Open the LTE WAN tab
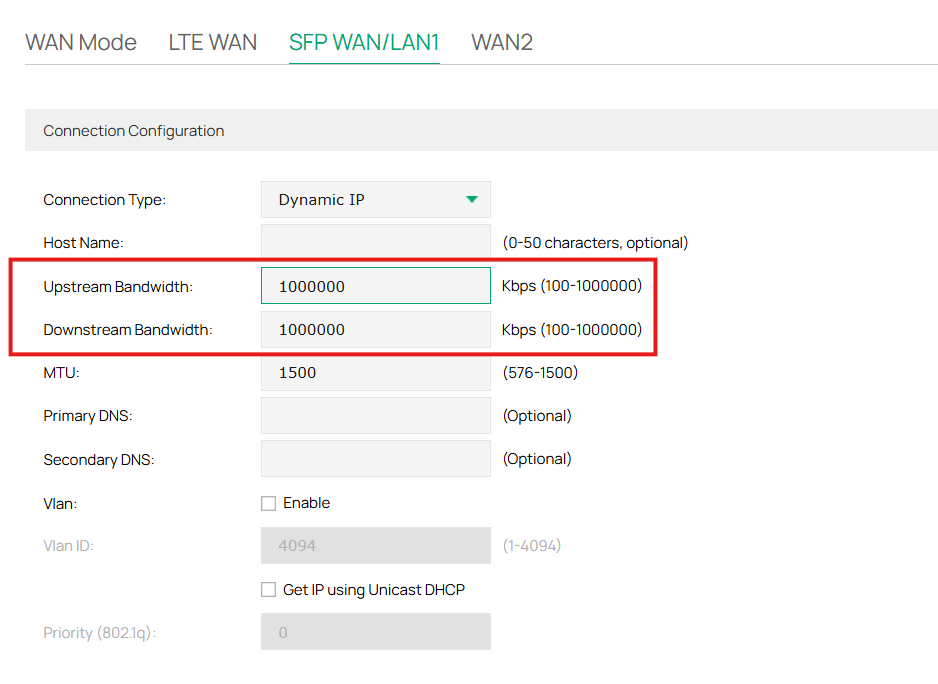 212,42
